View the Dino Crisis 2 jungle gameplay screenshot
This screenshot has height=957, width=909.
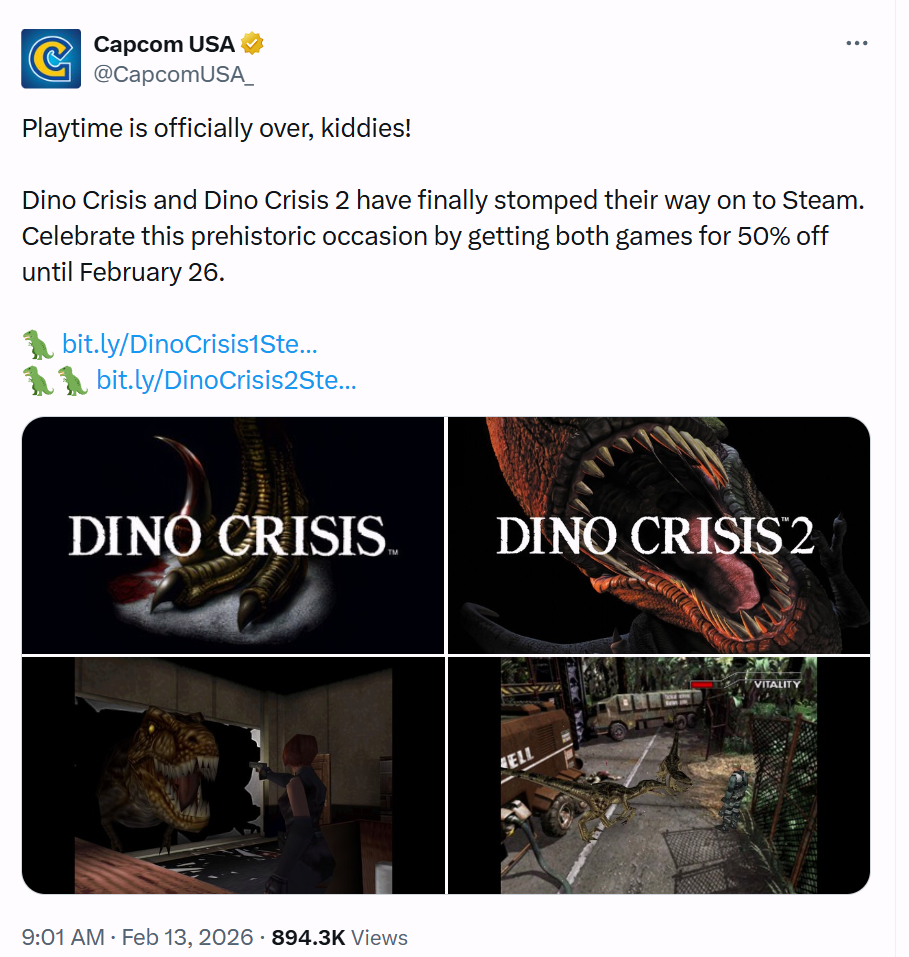[658, 775]
